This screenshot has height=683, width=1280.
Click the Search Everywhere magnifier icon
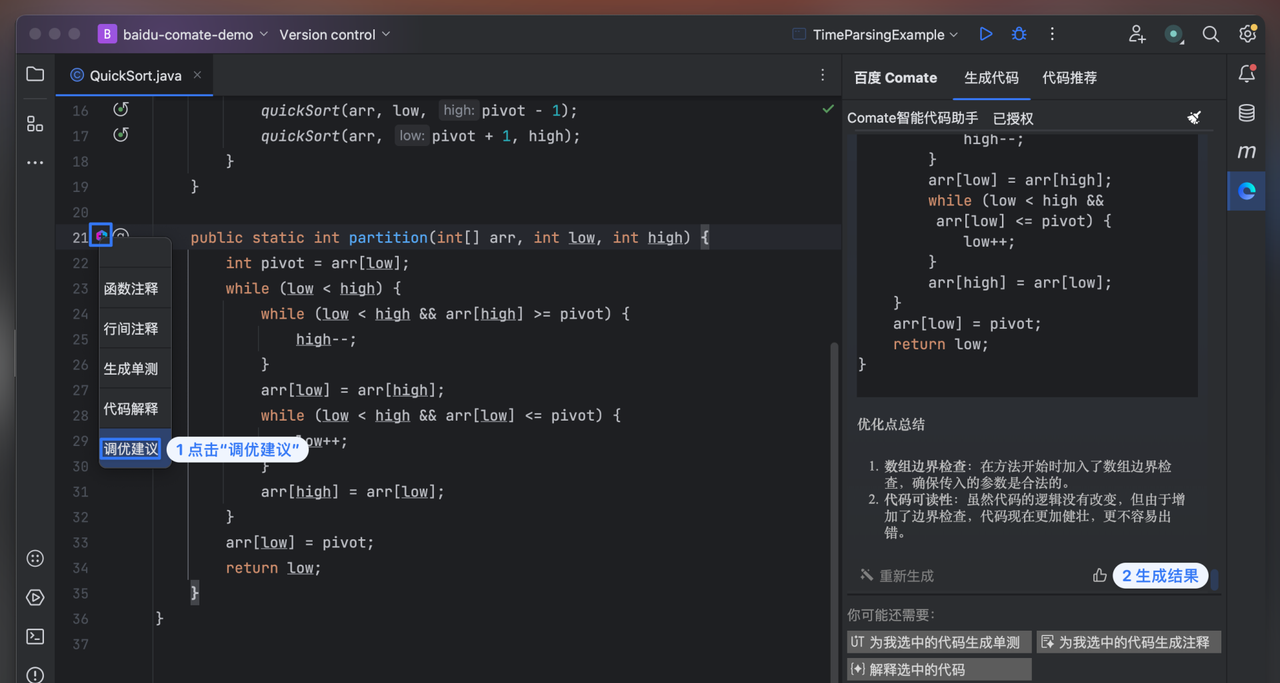point(1210,34)
